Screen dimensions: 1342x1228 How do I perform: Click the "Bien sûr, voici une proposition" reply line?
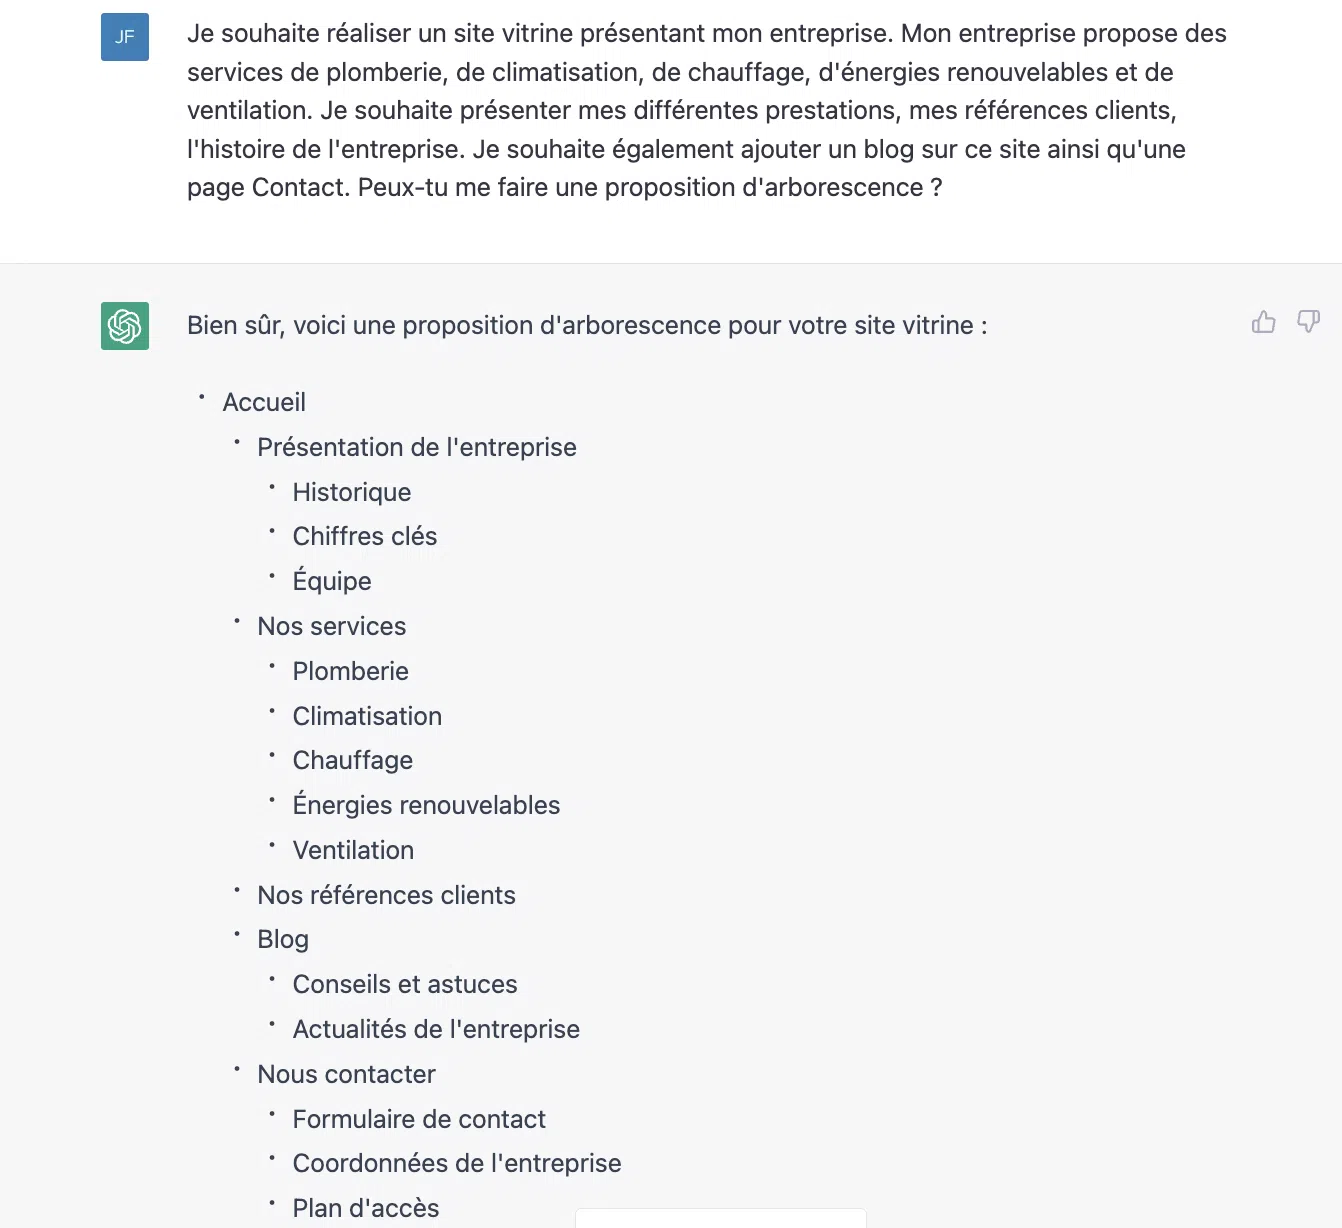[587, 326]
